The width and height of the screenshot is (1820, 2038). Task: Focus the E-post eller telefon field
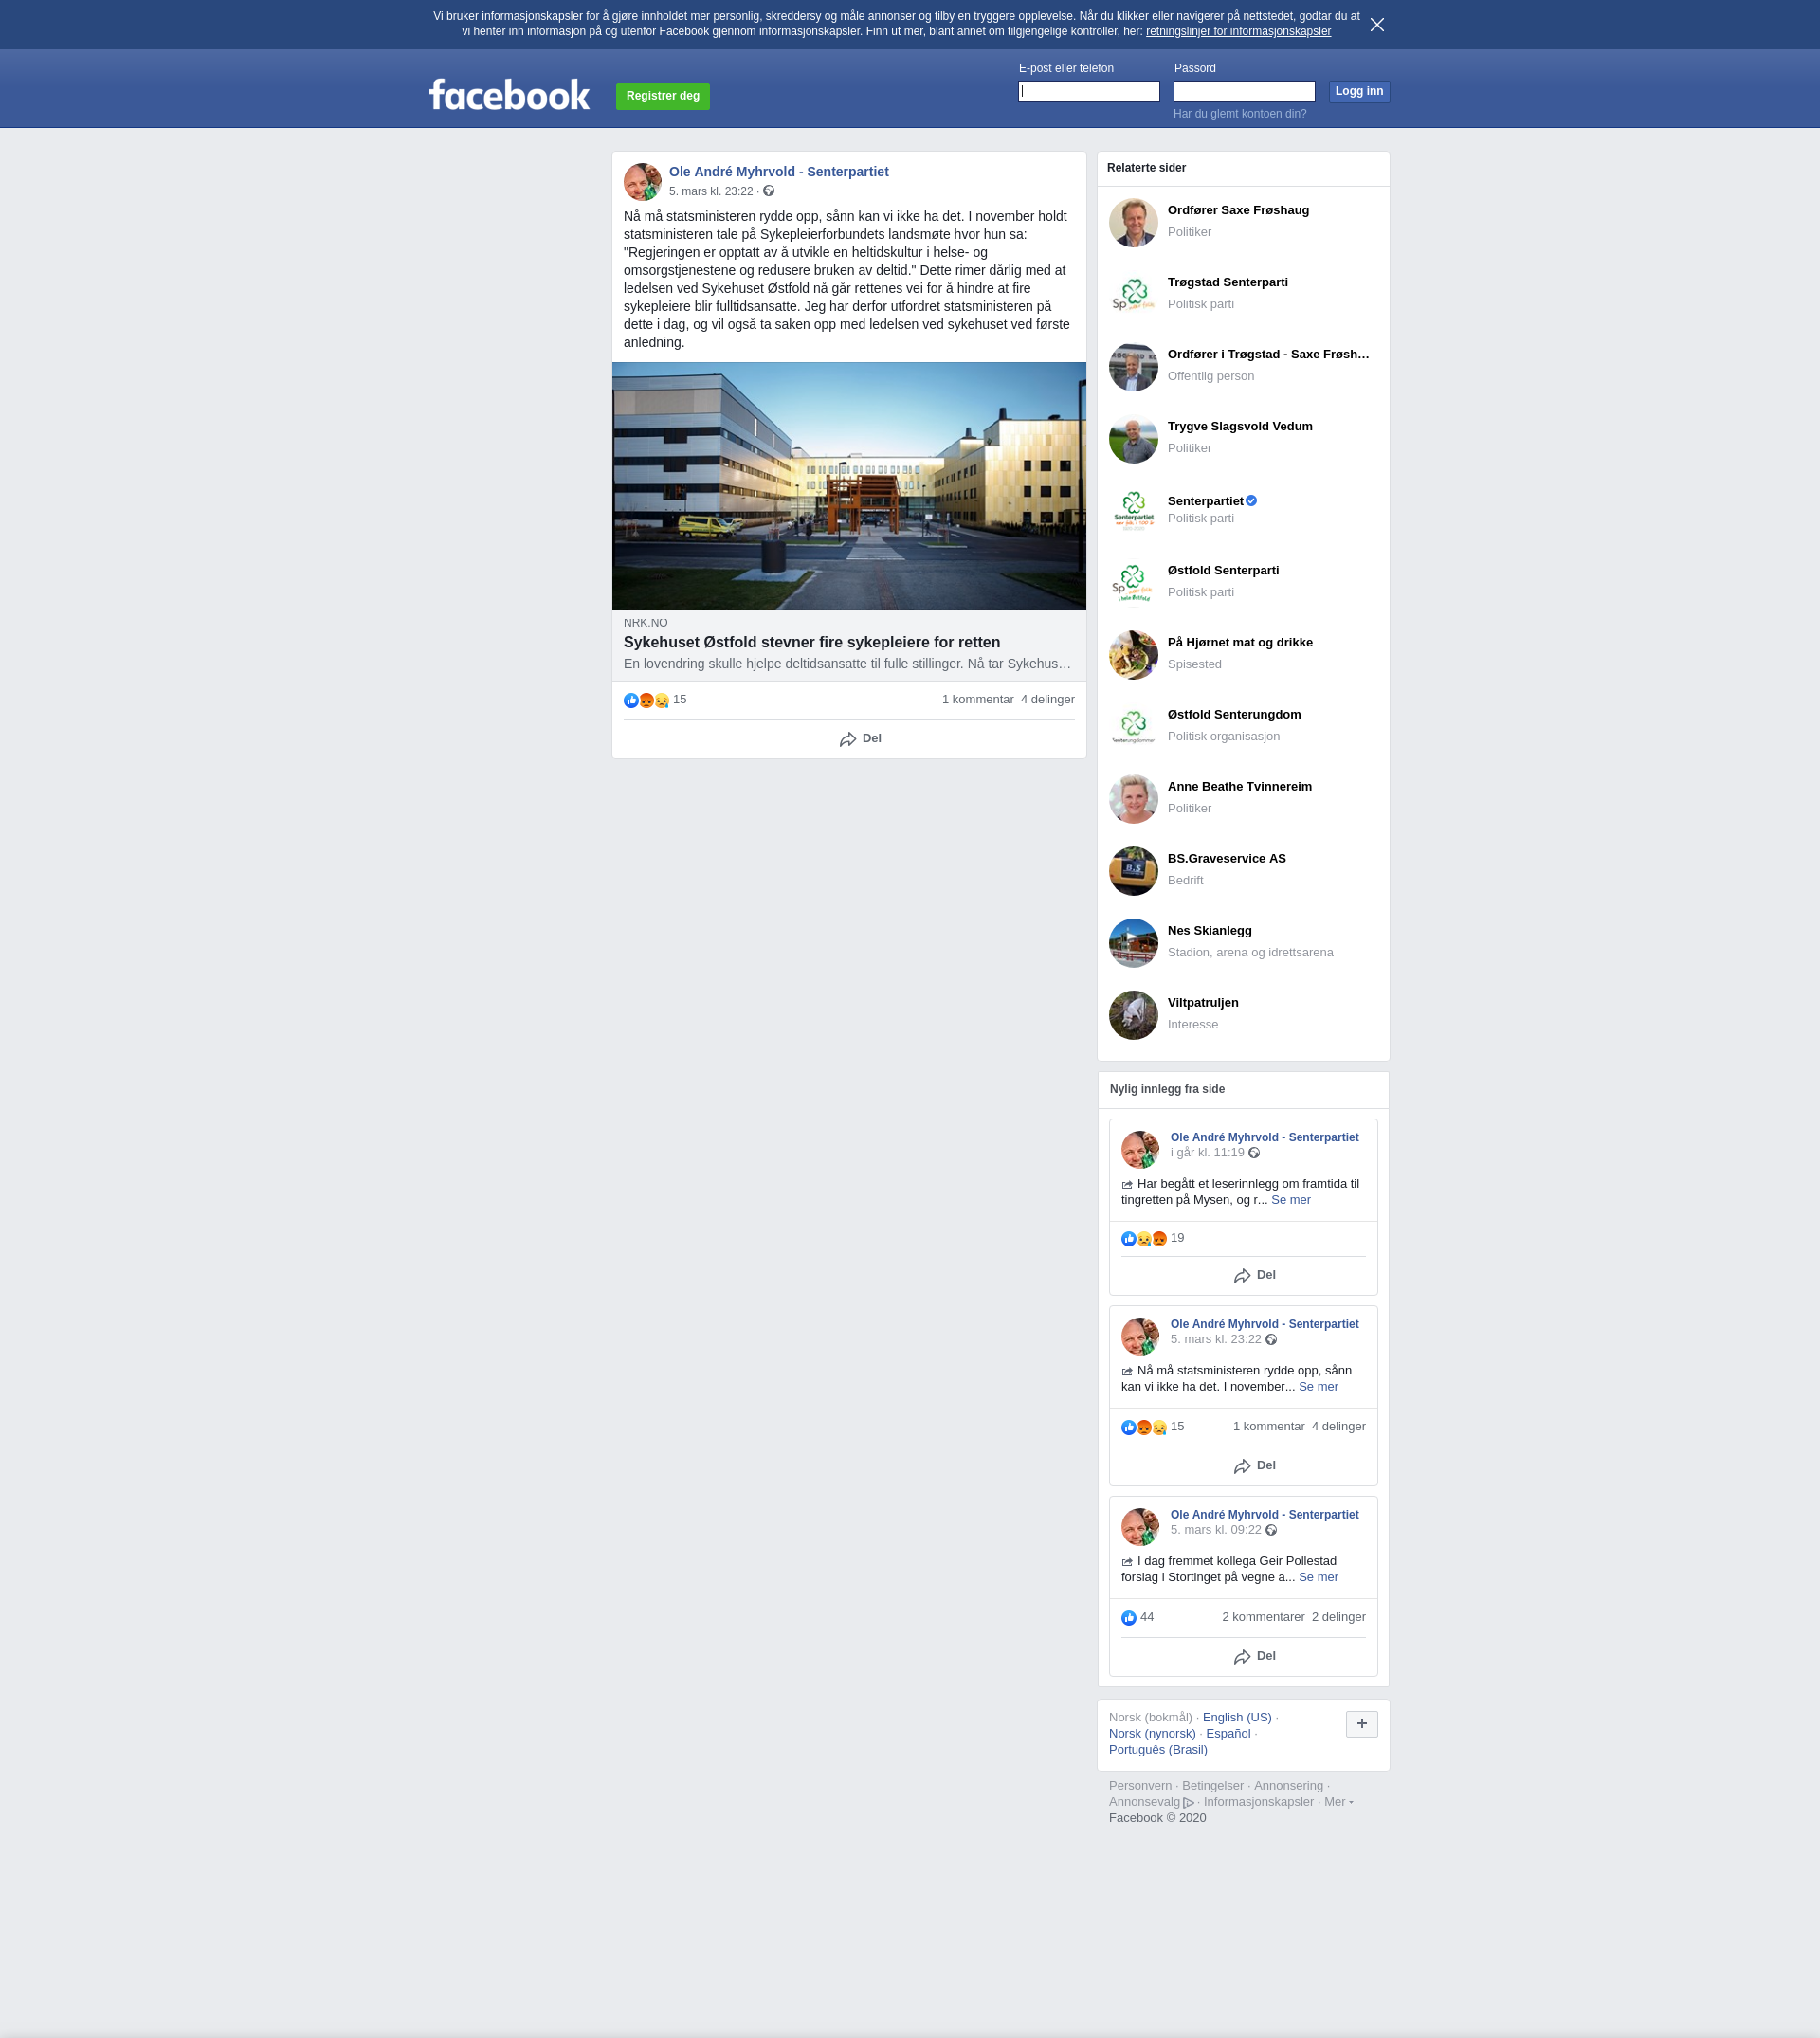point(1088,91)
